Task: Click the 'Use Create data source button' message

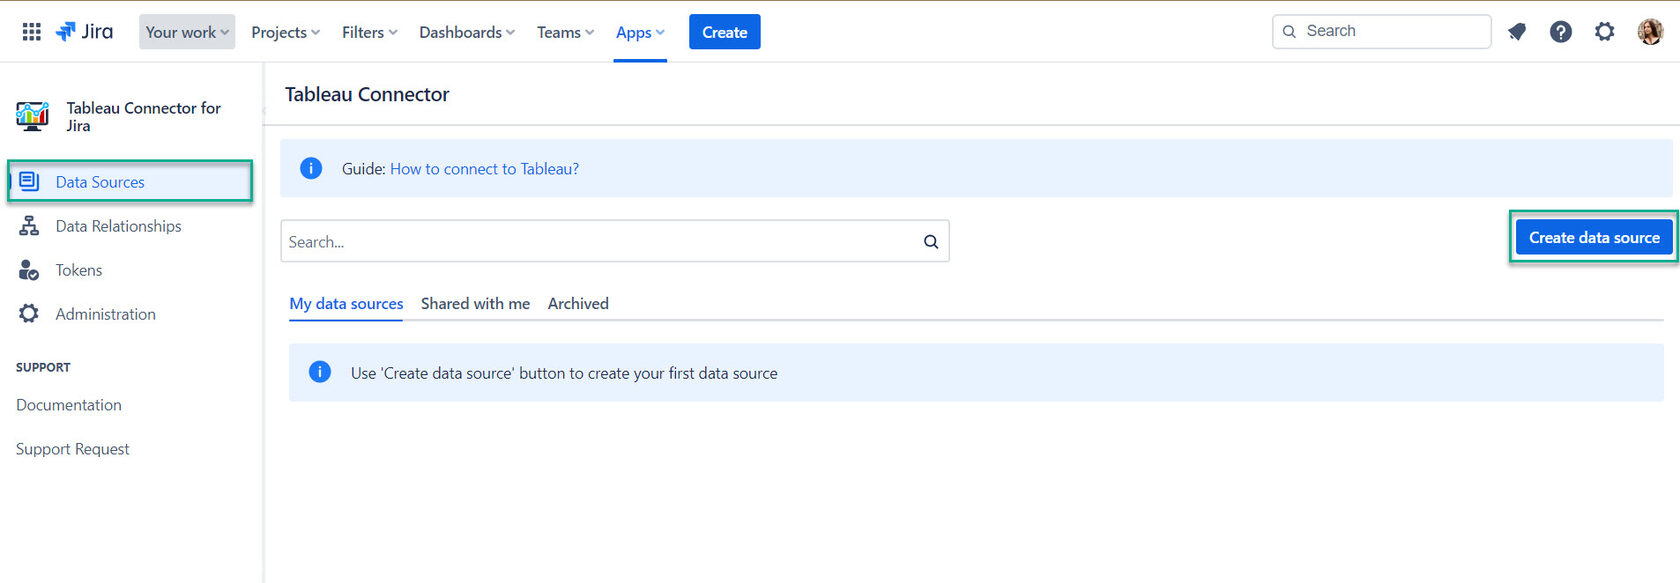Action: click(x=564, y=373)
